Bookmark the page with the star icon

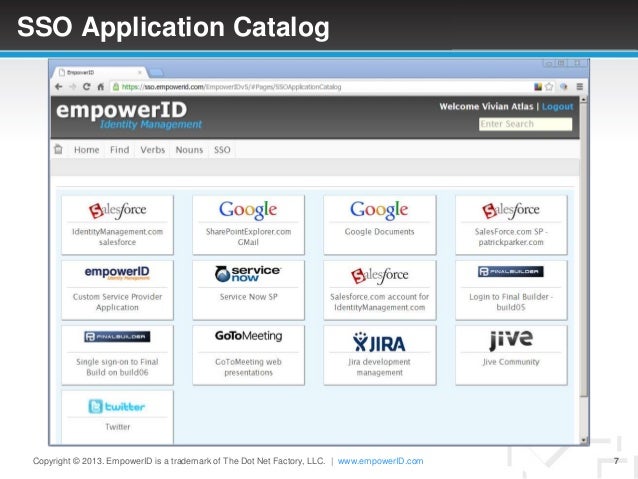[549, 87]
